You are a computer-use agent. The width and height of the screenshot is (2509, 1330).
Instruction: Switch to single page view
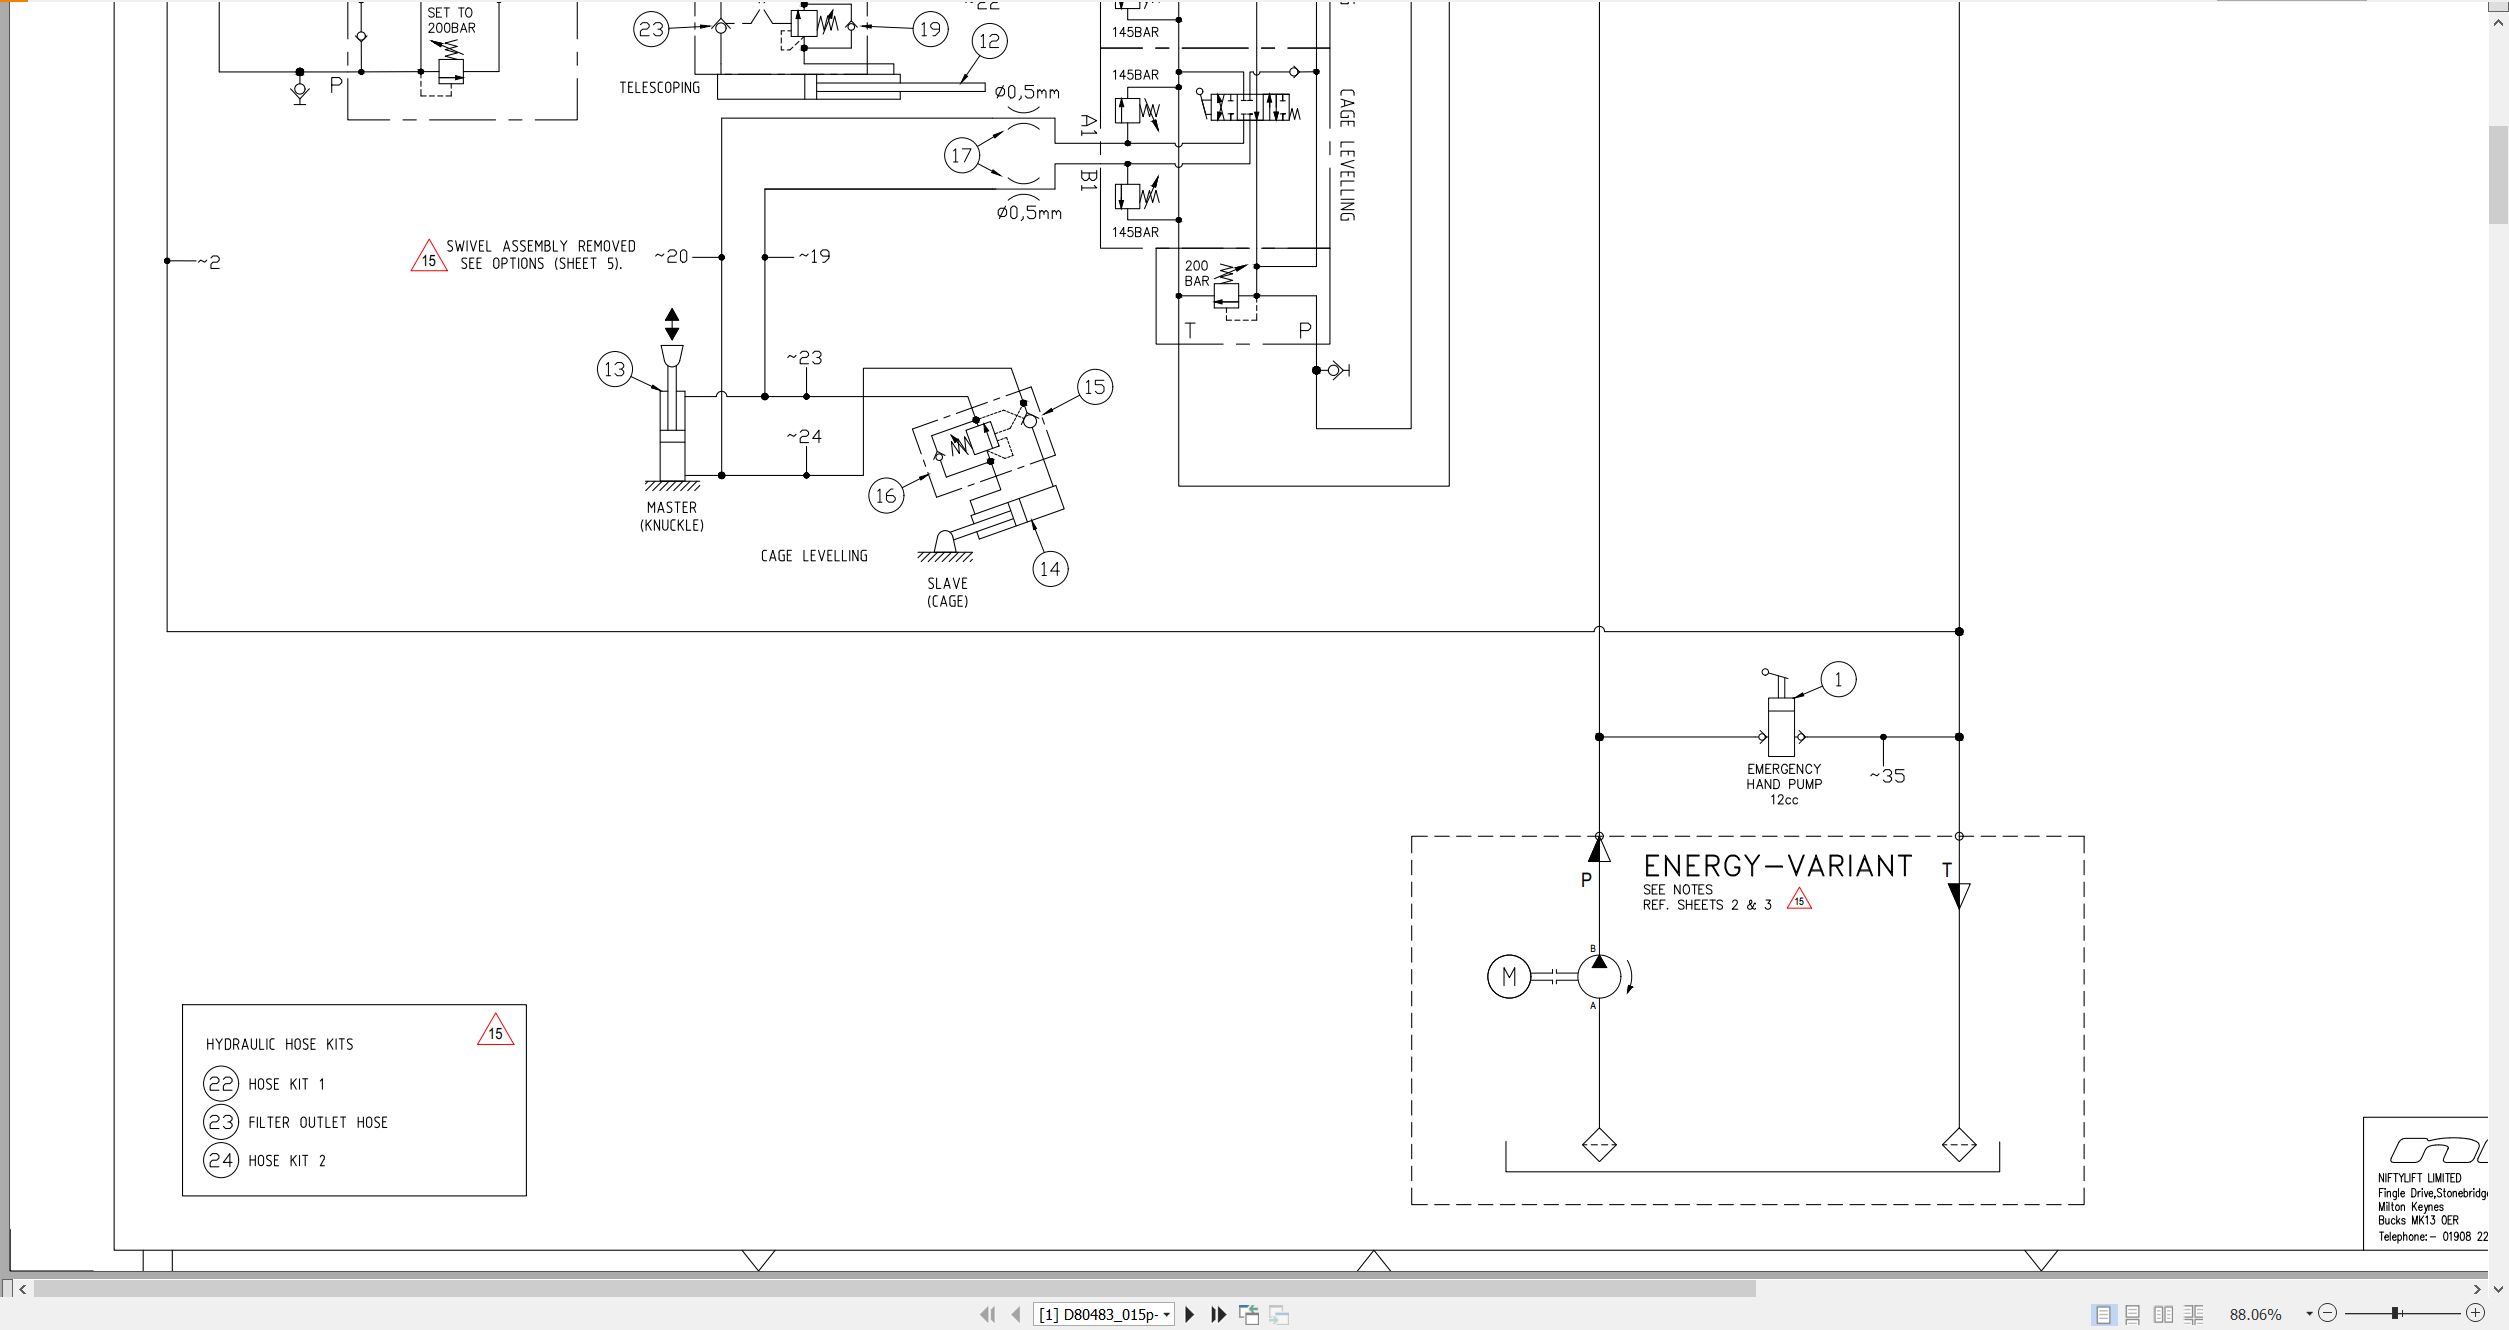[x=2103, y=1314]
